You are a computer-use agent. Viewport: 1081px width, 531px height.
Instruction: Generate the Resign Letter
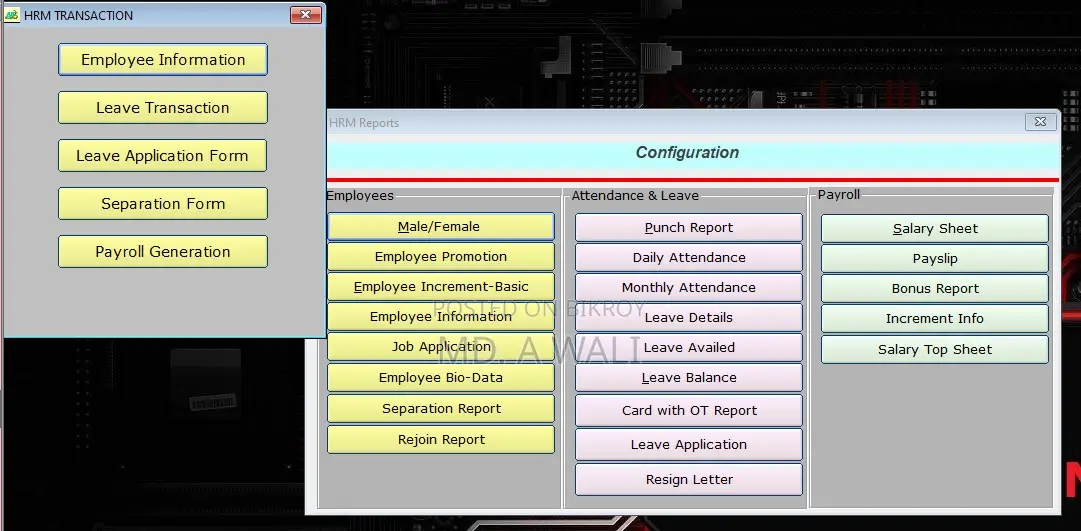[x=689, y=479]
